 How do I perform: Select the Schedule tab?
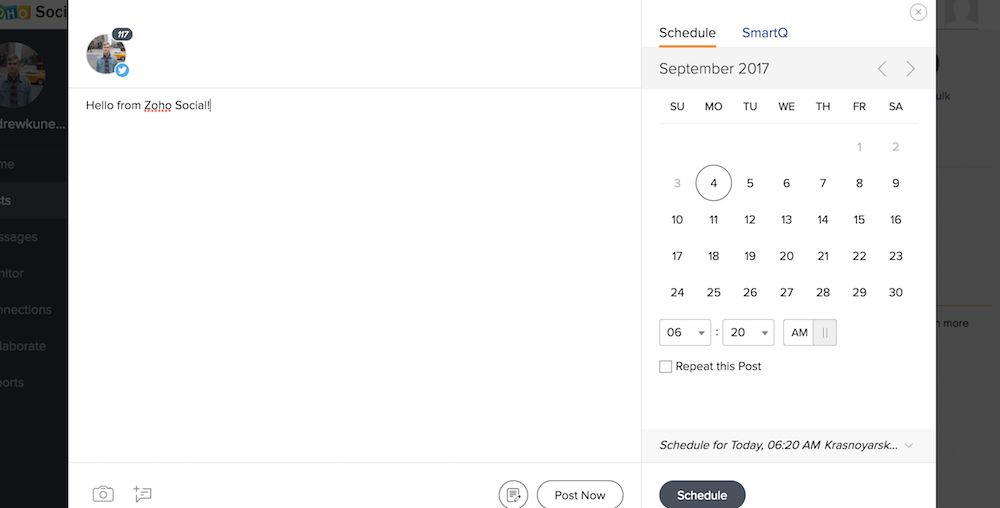[x=687, y=33]
